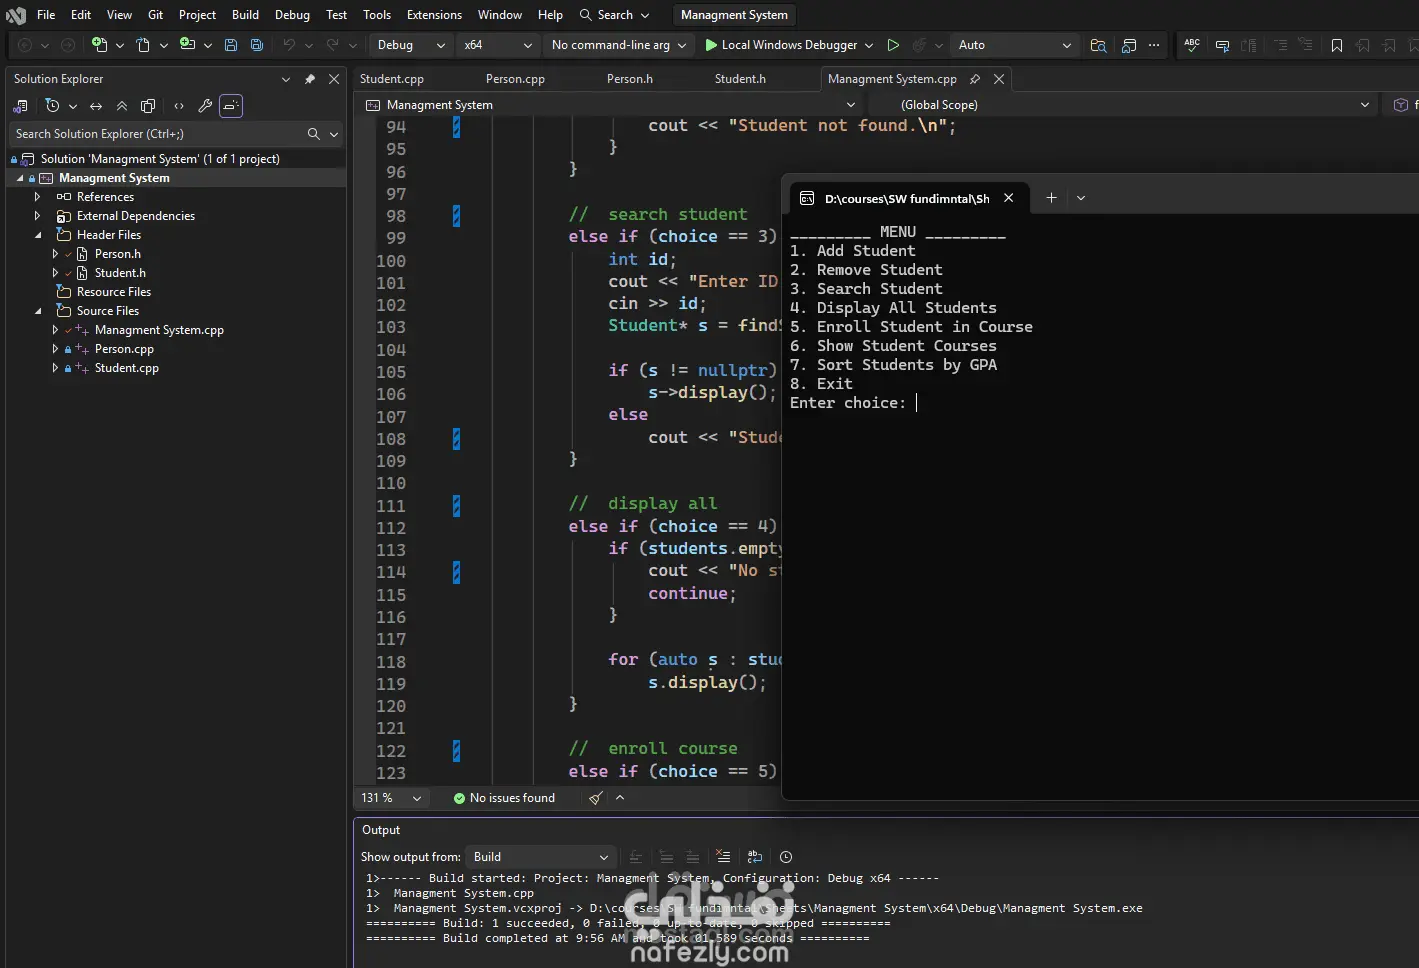
Task: Click the Find in Files icon
Action: coord(1098,45)
